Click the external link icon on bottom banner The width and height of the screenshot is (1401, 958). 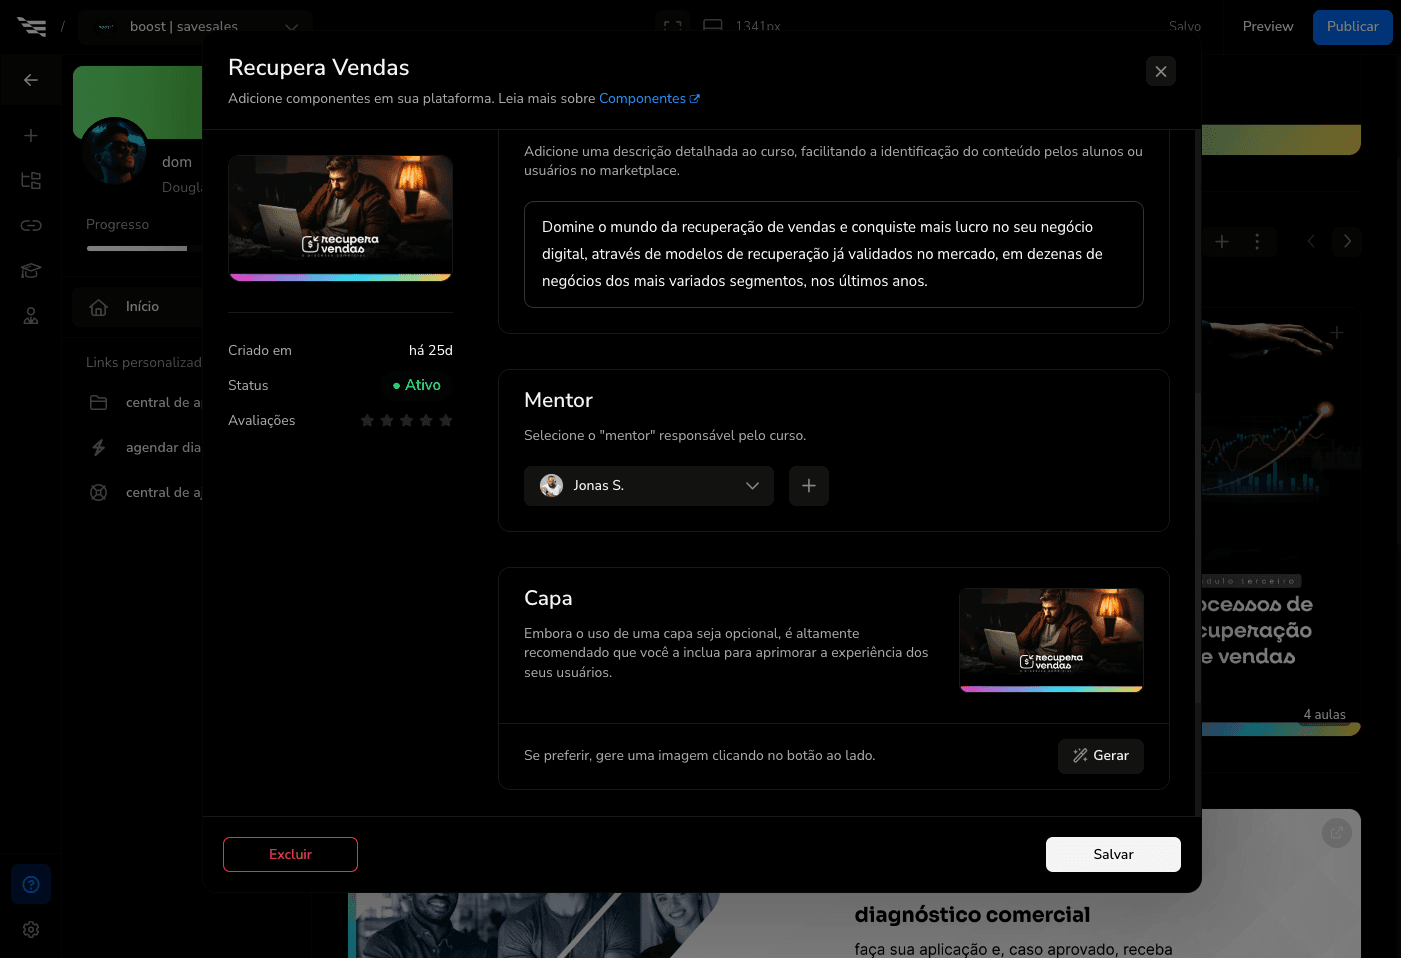coord(1337,833)
